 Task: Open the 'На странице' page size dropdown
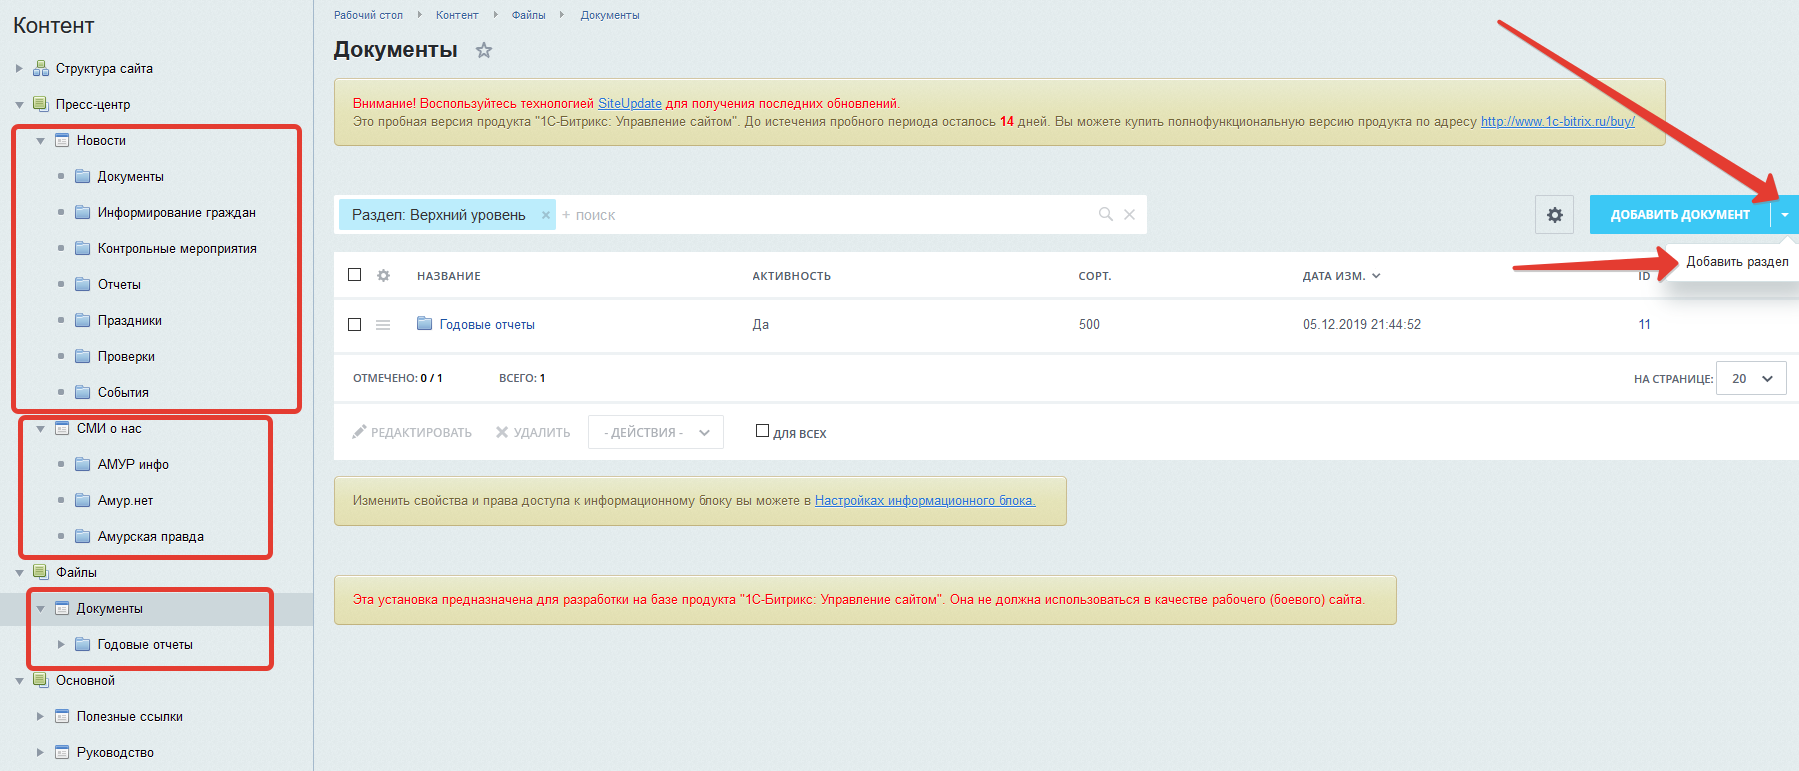pos(1750,379)
